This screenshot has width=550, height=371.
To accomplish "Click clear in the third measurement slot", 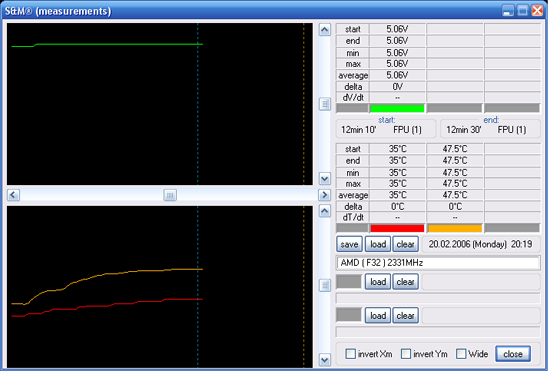I will (405, 316).
